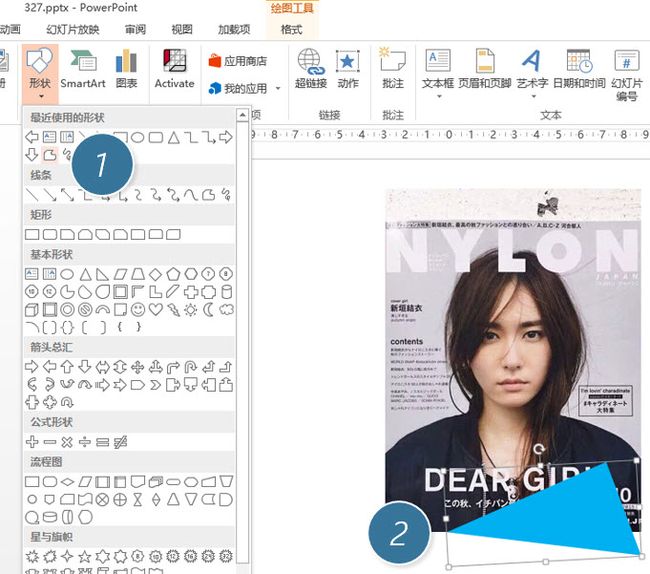Select the heart shape

point(155,310)
